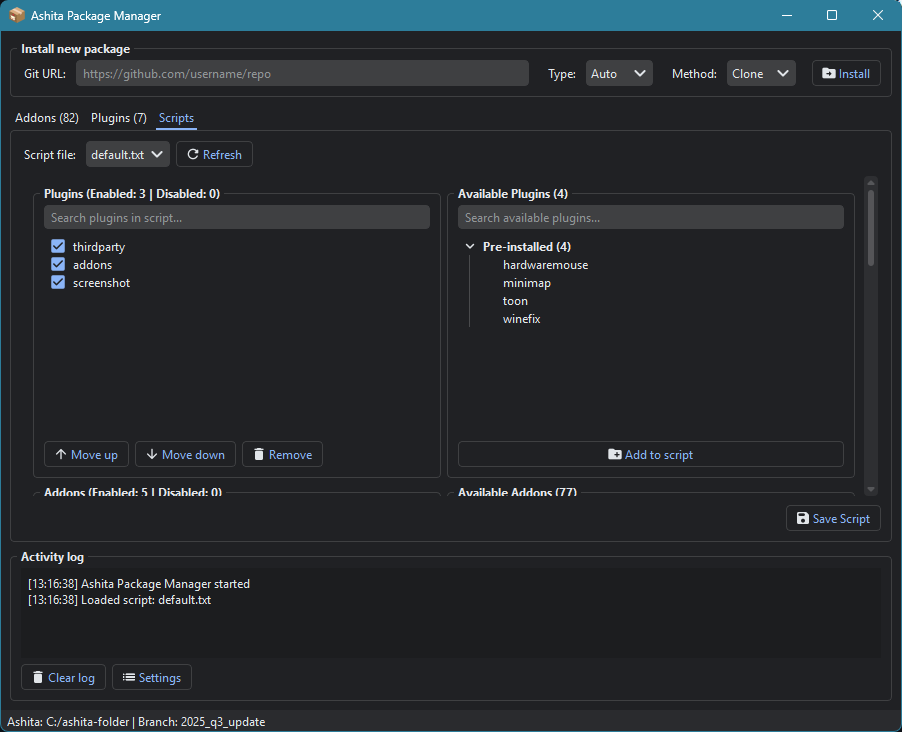Click the Install button
The width and height of the screenshot is (902, 732).
click(846, 74)
